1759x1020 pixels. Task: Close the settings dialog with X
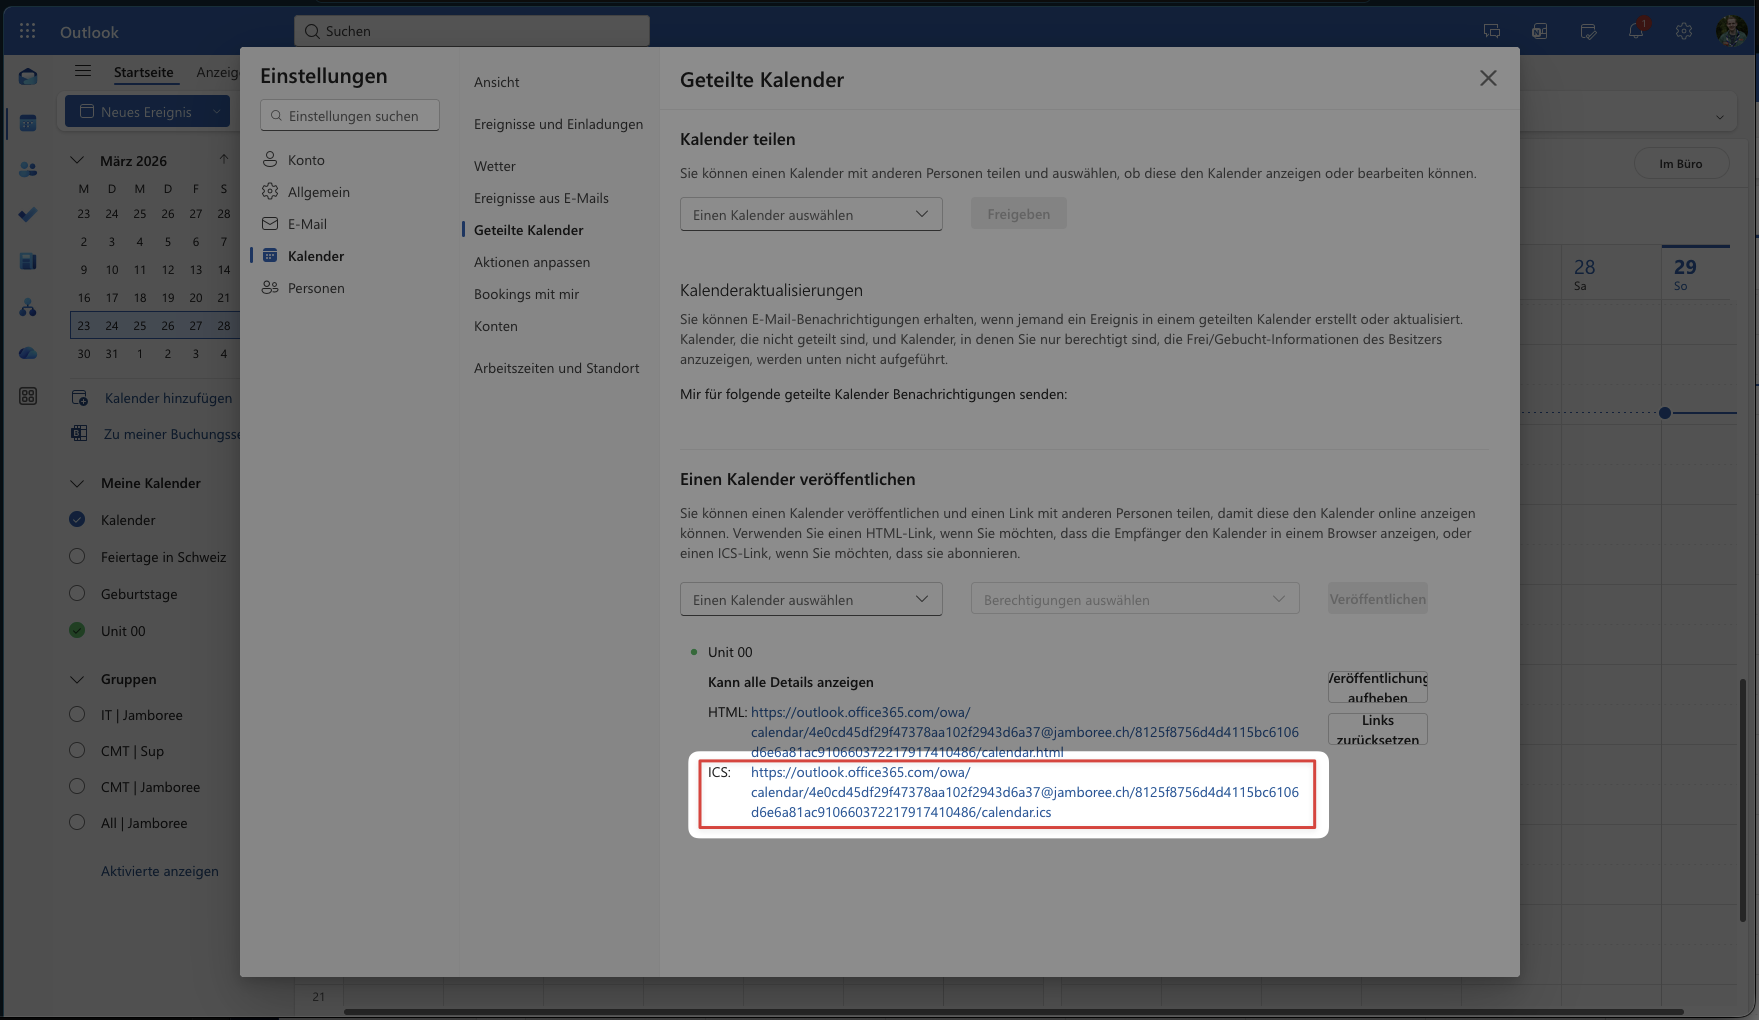pos(1488,78)
